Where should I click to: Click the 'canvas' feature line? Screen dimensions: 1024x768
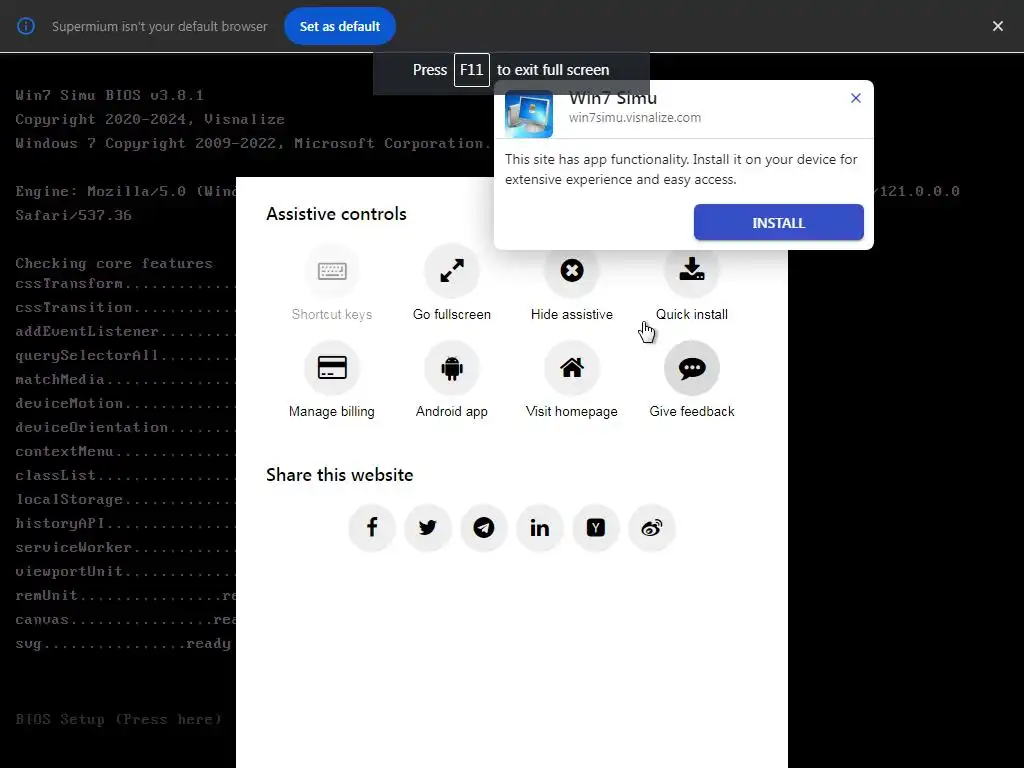coord(125,620)
